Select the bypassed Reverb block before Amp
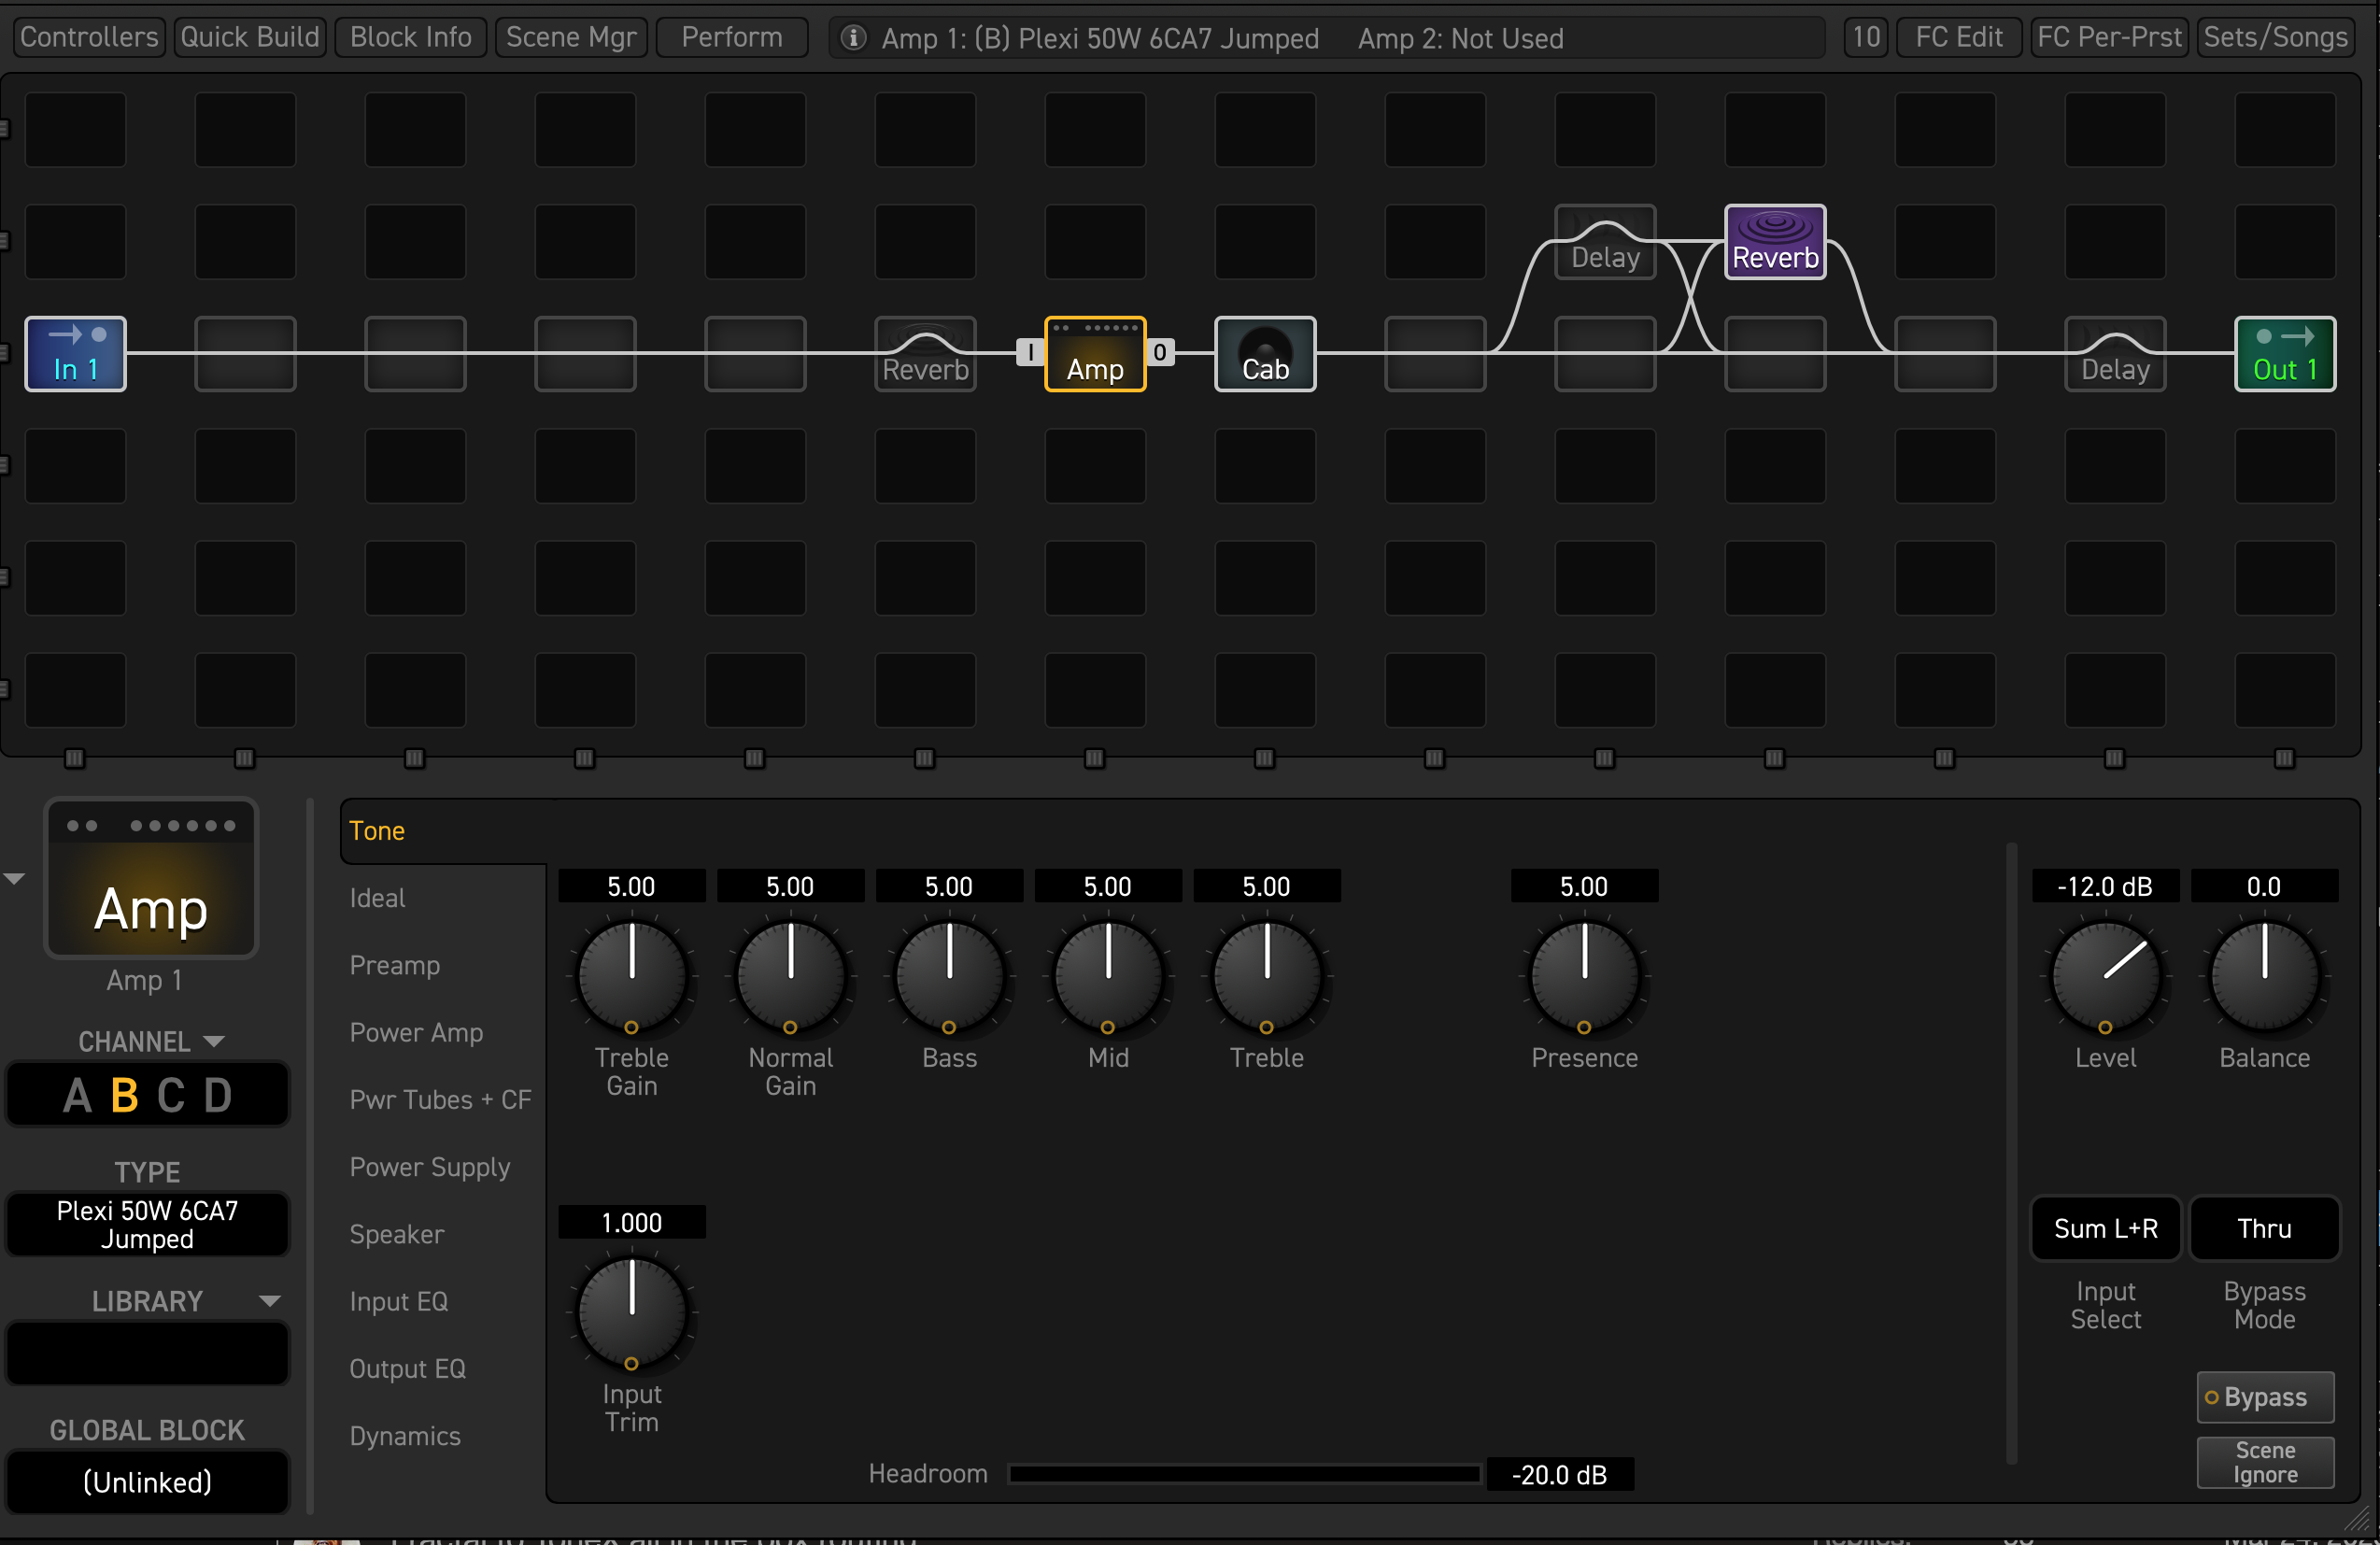 [x=925, y=354]
